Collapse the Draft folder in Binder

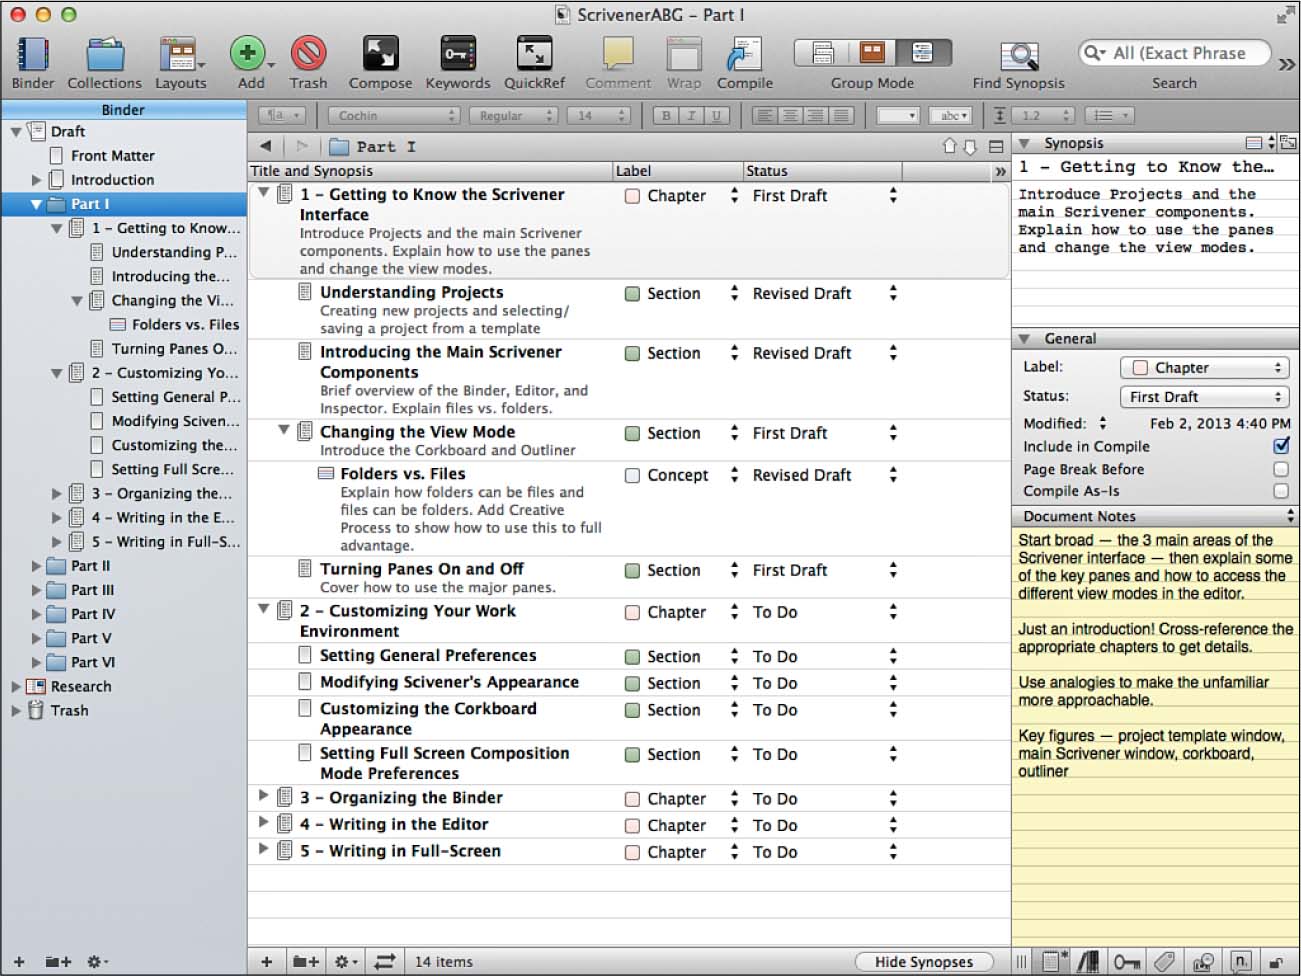pos(16,132)
